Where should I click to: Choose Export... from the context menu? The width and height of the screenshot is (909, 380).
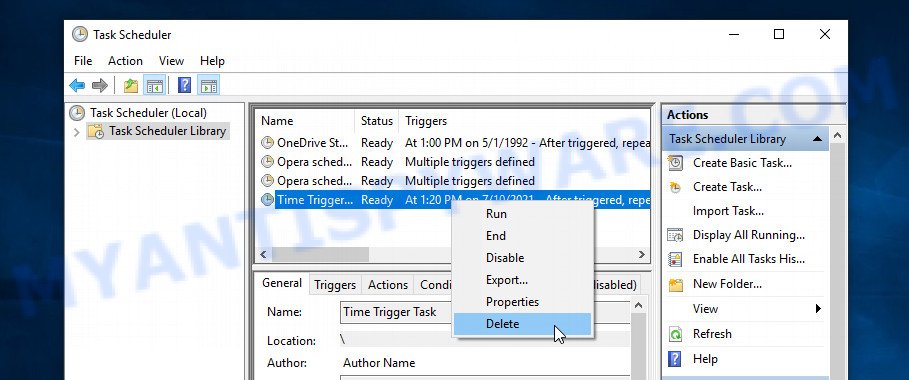[x=522, y=280]
